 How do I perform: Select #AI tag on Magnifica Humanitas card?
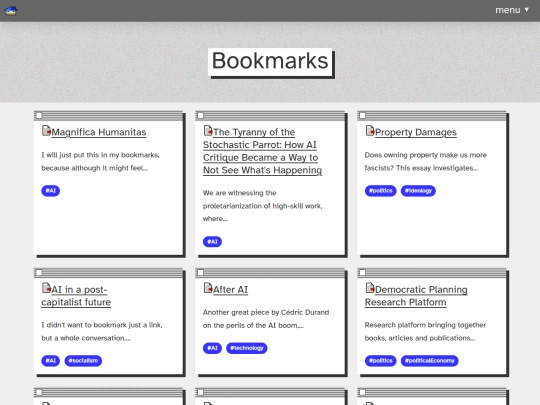51,191
